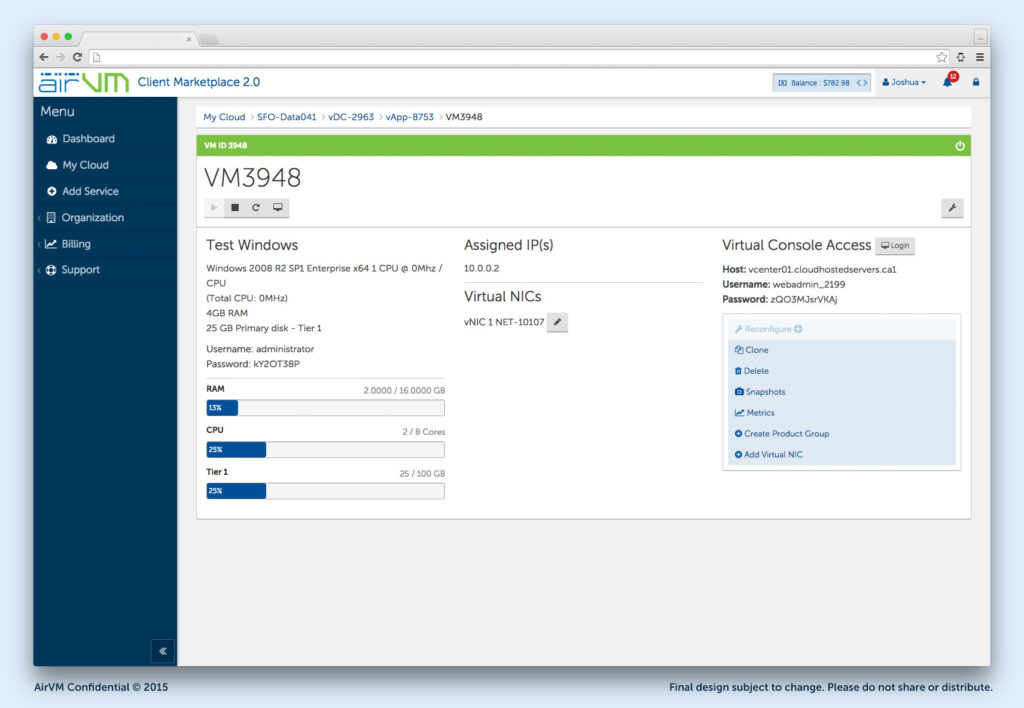The width and height of the screenshot is (1024, 708).
Task: Click the Tier 1 25% progress bar
Action: (325, 491)
